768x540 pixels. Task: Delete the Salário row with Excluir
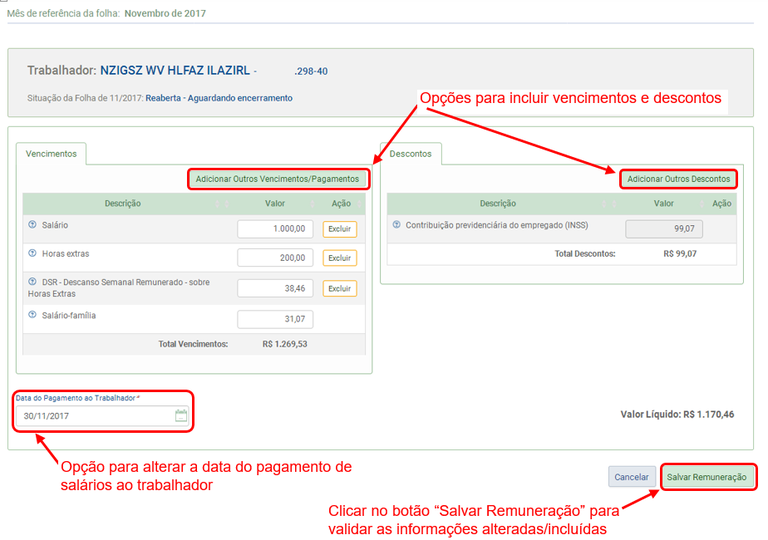[339, 229]
